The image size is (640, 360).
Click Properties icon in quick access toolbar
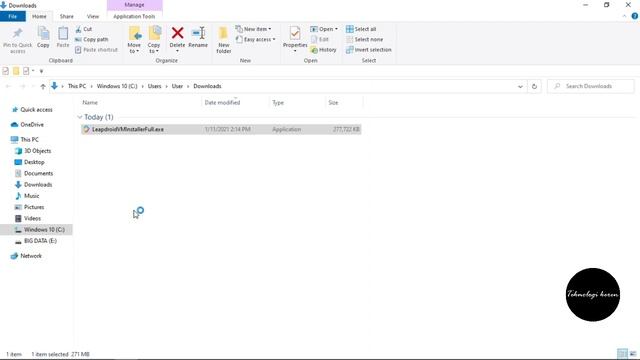[x=5, y=71]
